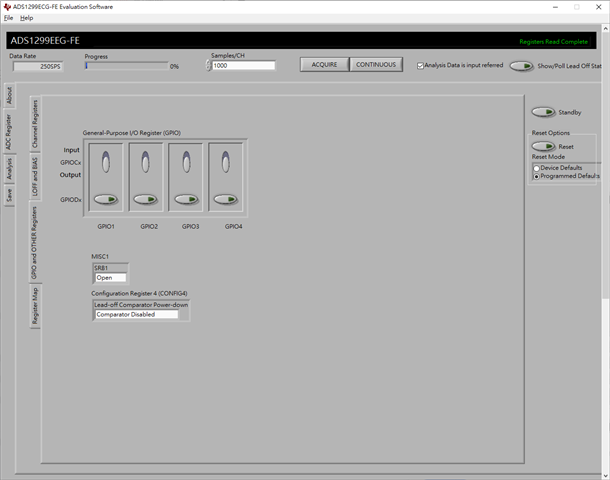Uncheck Analysis Data is input referred
This screenshot has height=480, width=610.
[x=420, y=66]
